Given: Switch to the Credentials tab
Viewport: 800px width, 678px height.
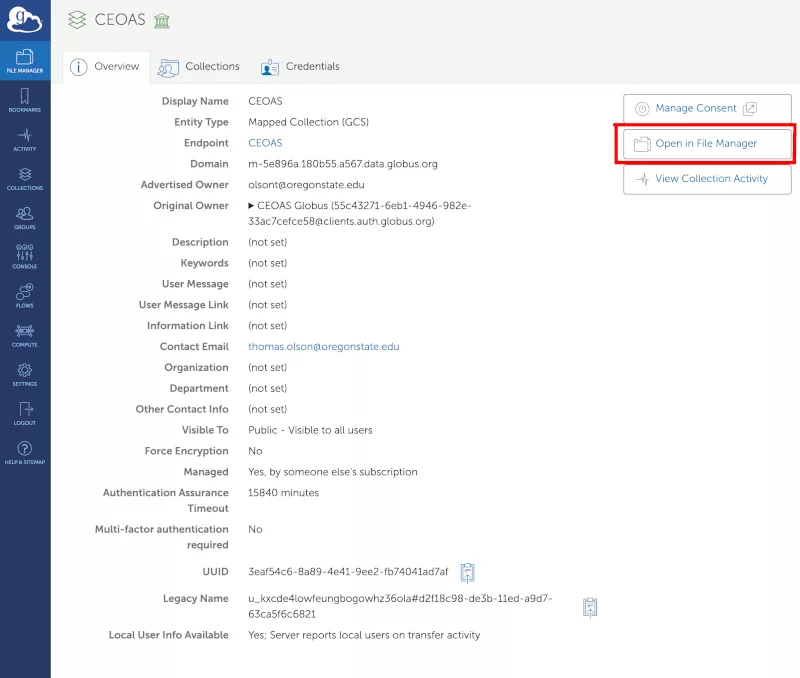Looking at the screenshot, I should click(x=300, y=67).
